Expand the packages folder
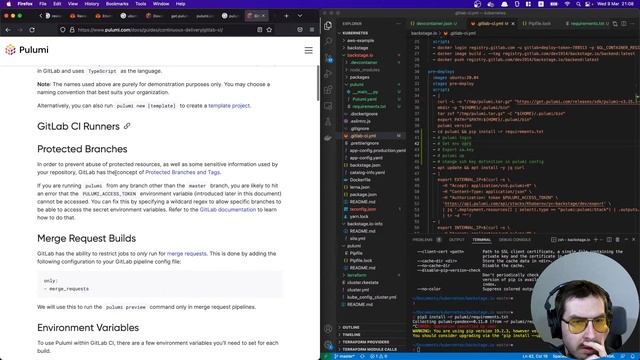The width and height of the screenshot is (640, 360). click(359, 77)
